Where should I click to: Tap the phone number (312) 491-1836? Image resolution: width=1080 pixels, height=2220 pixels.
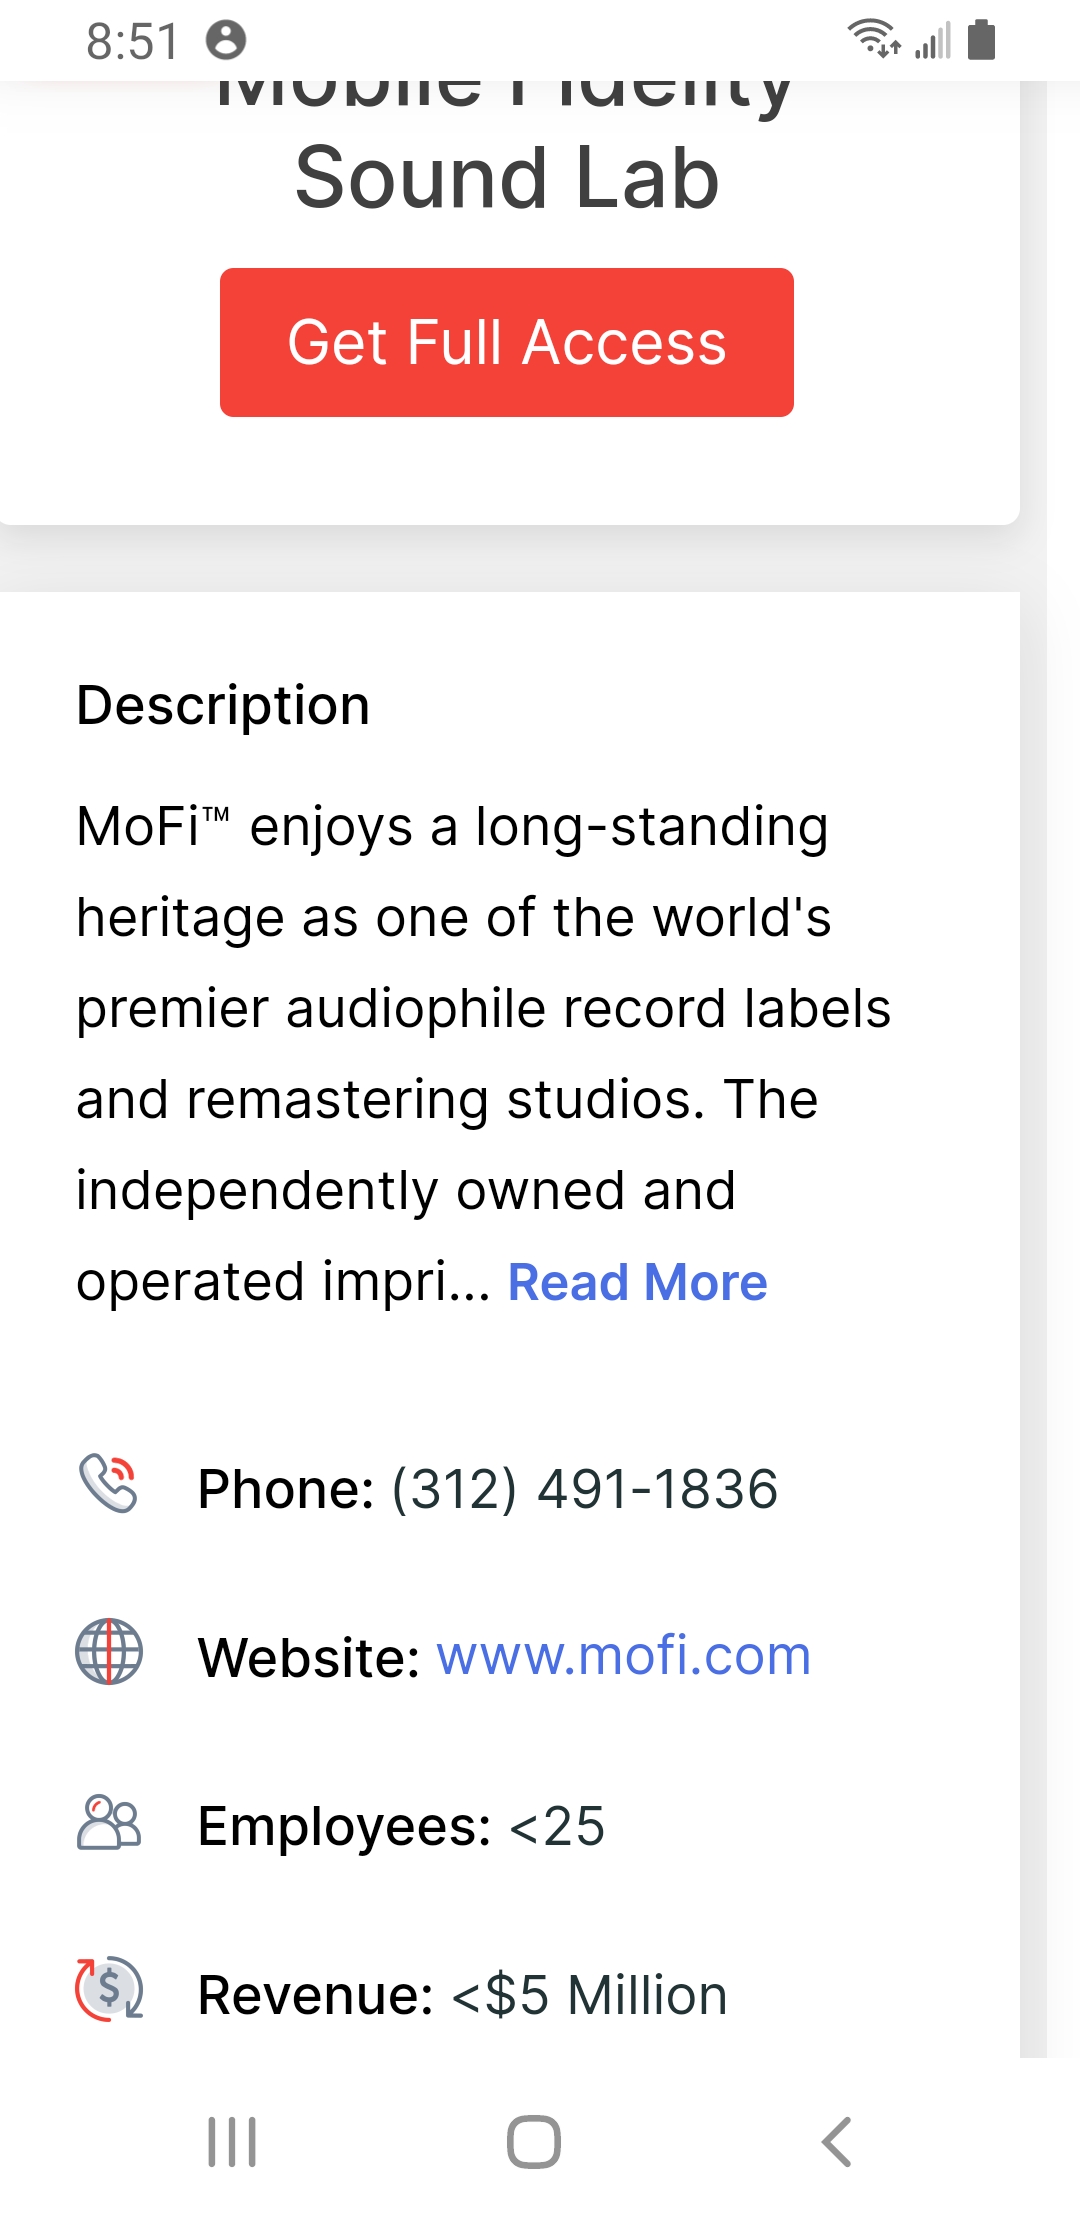[x=584, y=1488]
